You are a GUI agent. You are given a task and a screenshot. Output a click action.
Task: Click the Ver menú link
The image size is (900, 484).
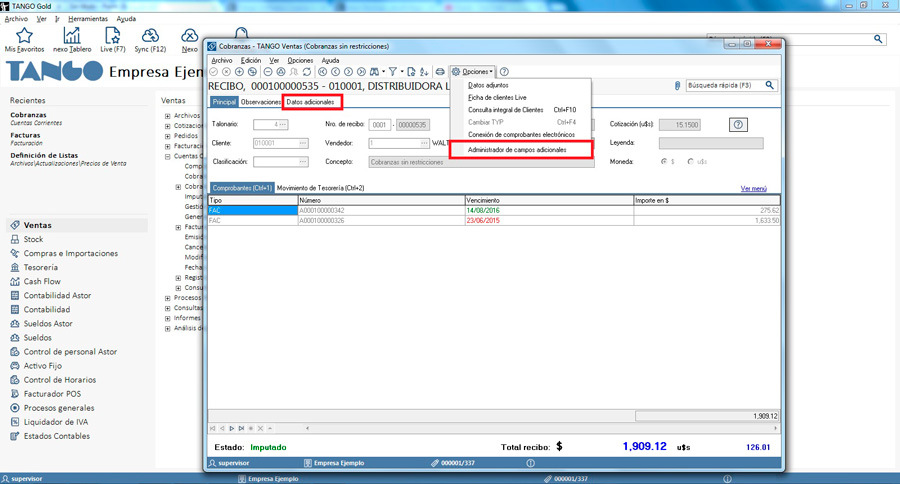point(754,188)
